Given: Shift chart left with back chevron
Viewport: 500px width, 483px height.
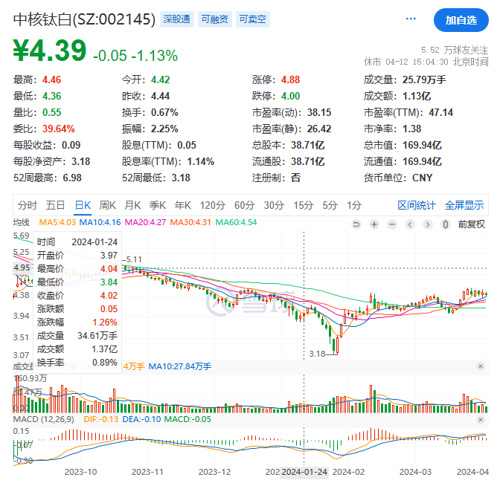Looking at the screenshot, I should pyautogui.click(x=410, y=224).
